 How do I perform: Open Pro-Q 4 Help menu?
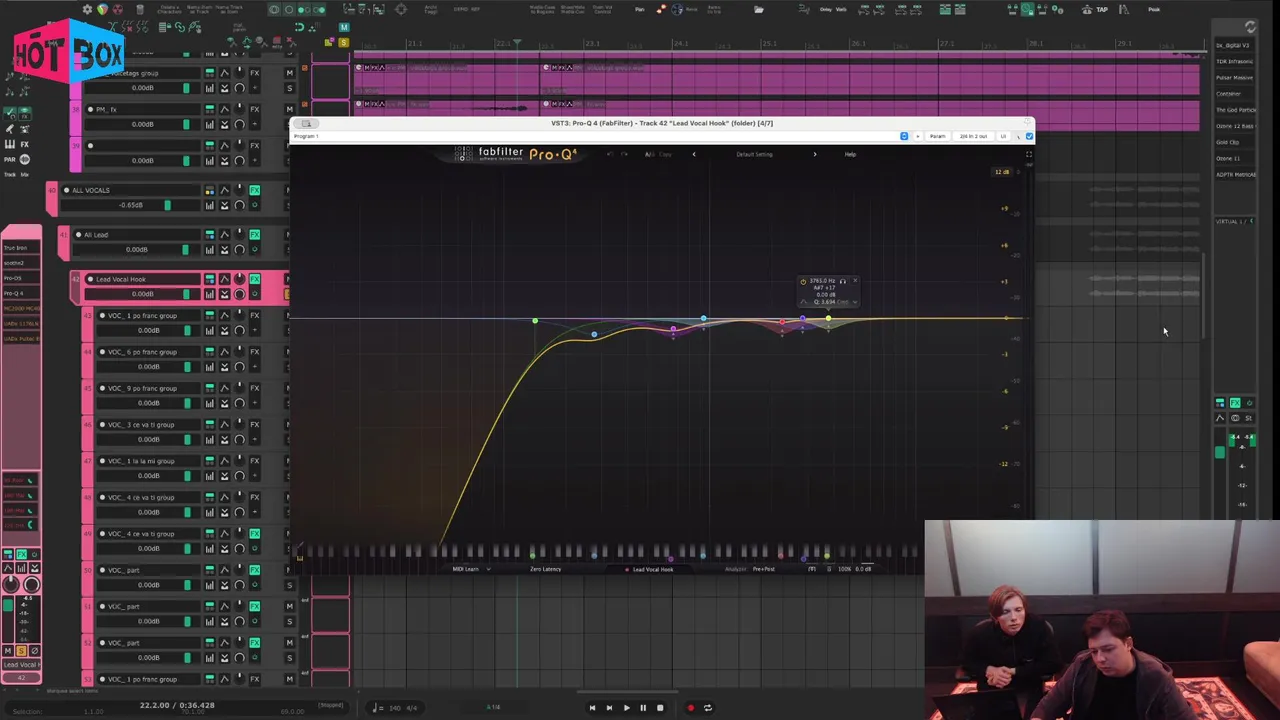850,154
